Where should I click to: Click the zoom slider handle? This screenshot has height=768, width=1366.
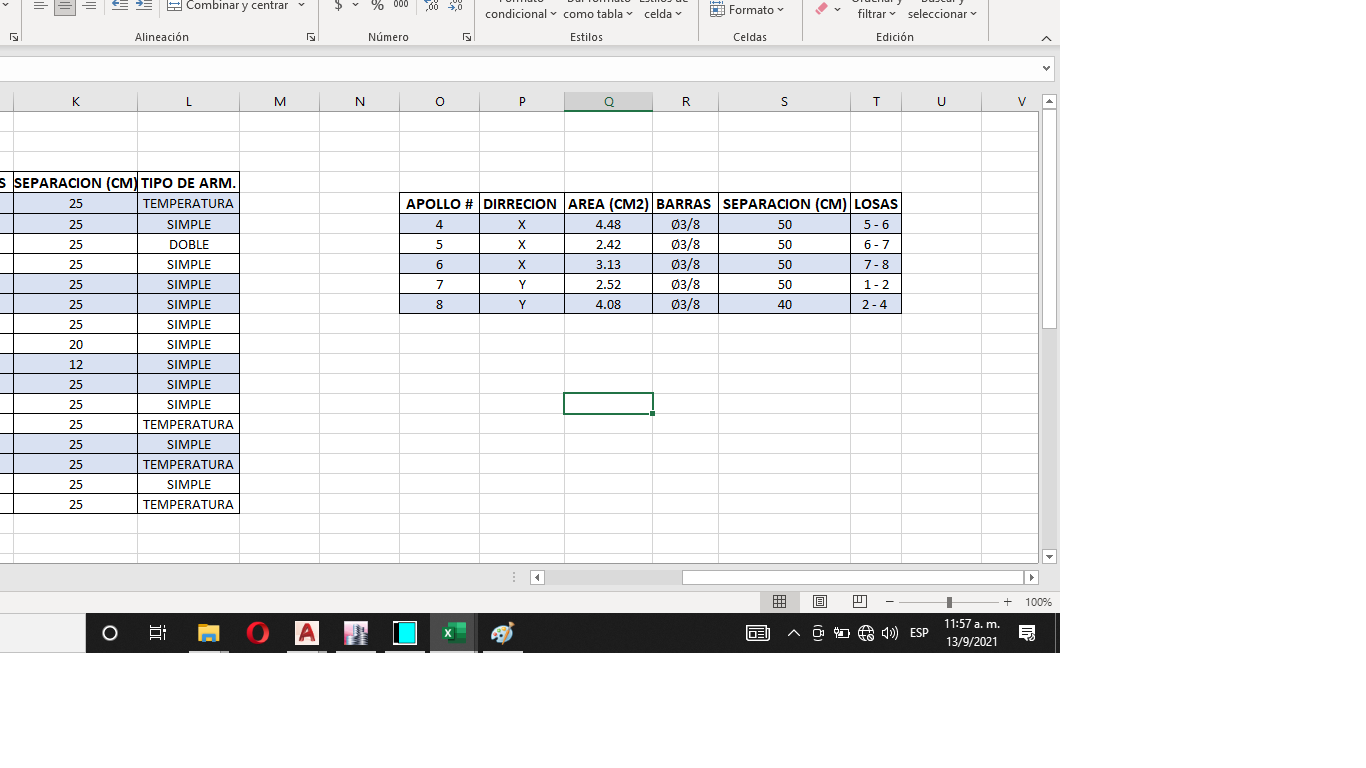[x=949, y=602]
